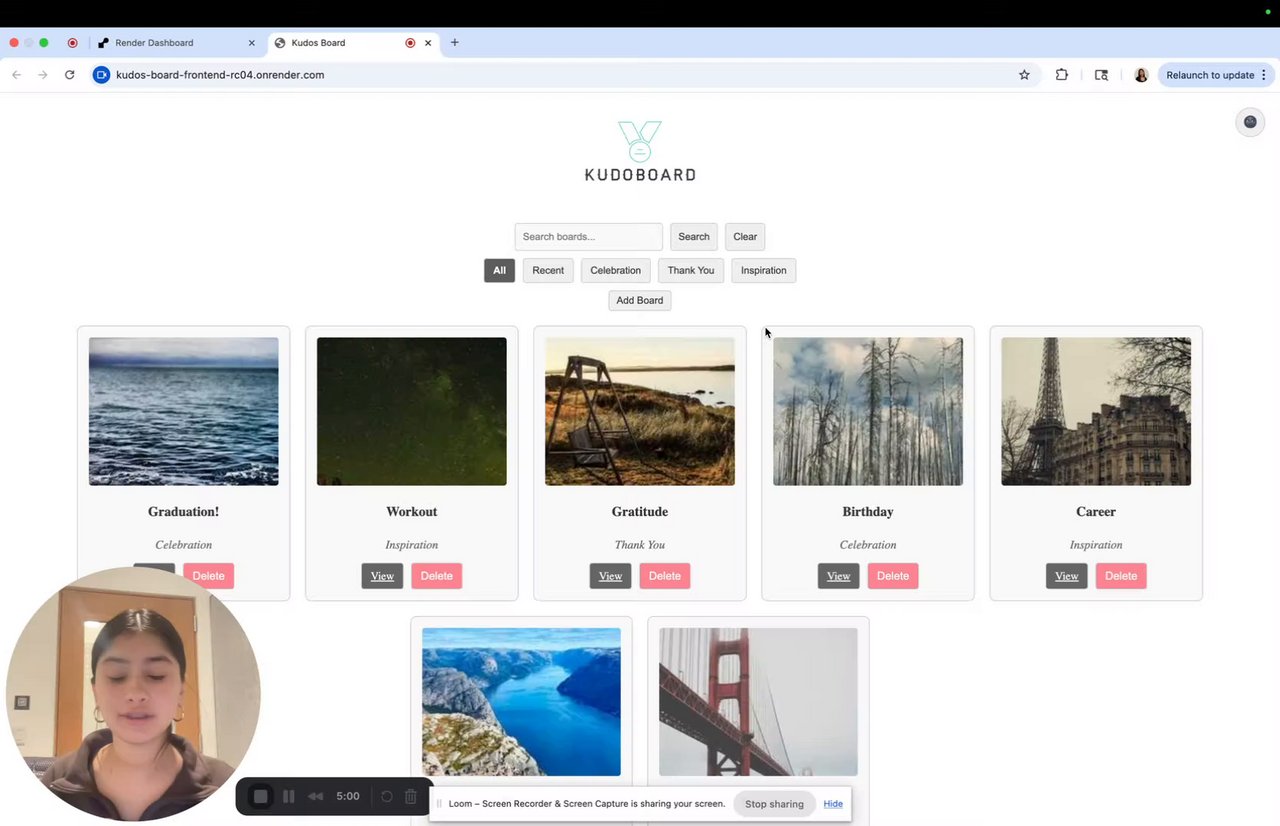Click the Eiffel Tower Career card image

tap(1096, 411)
